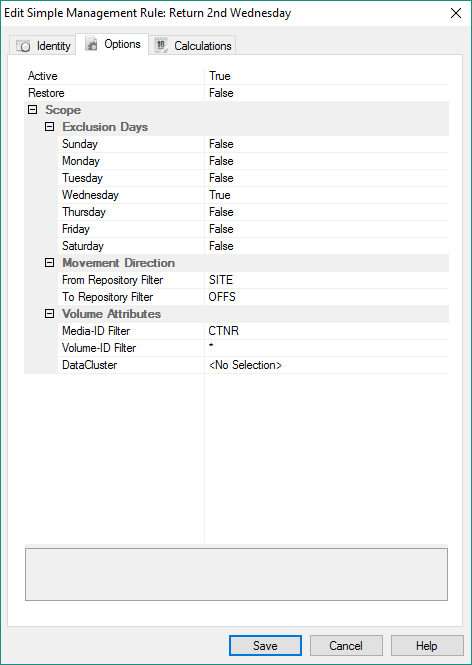Save the management rule
Screen dimensions: 472x665
[x=265, y=645]
